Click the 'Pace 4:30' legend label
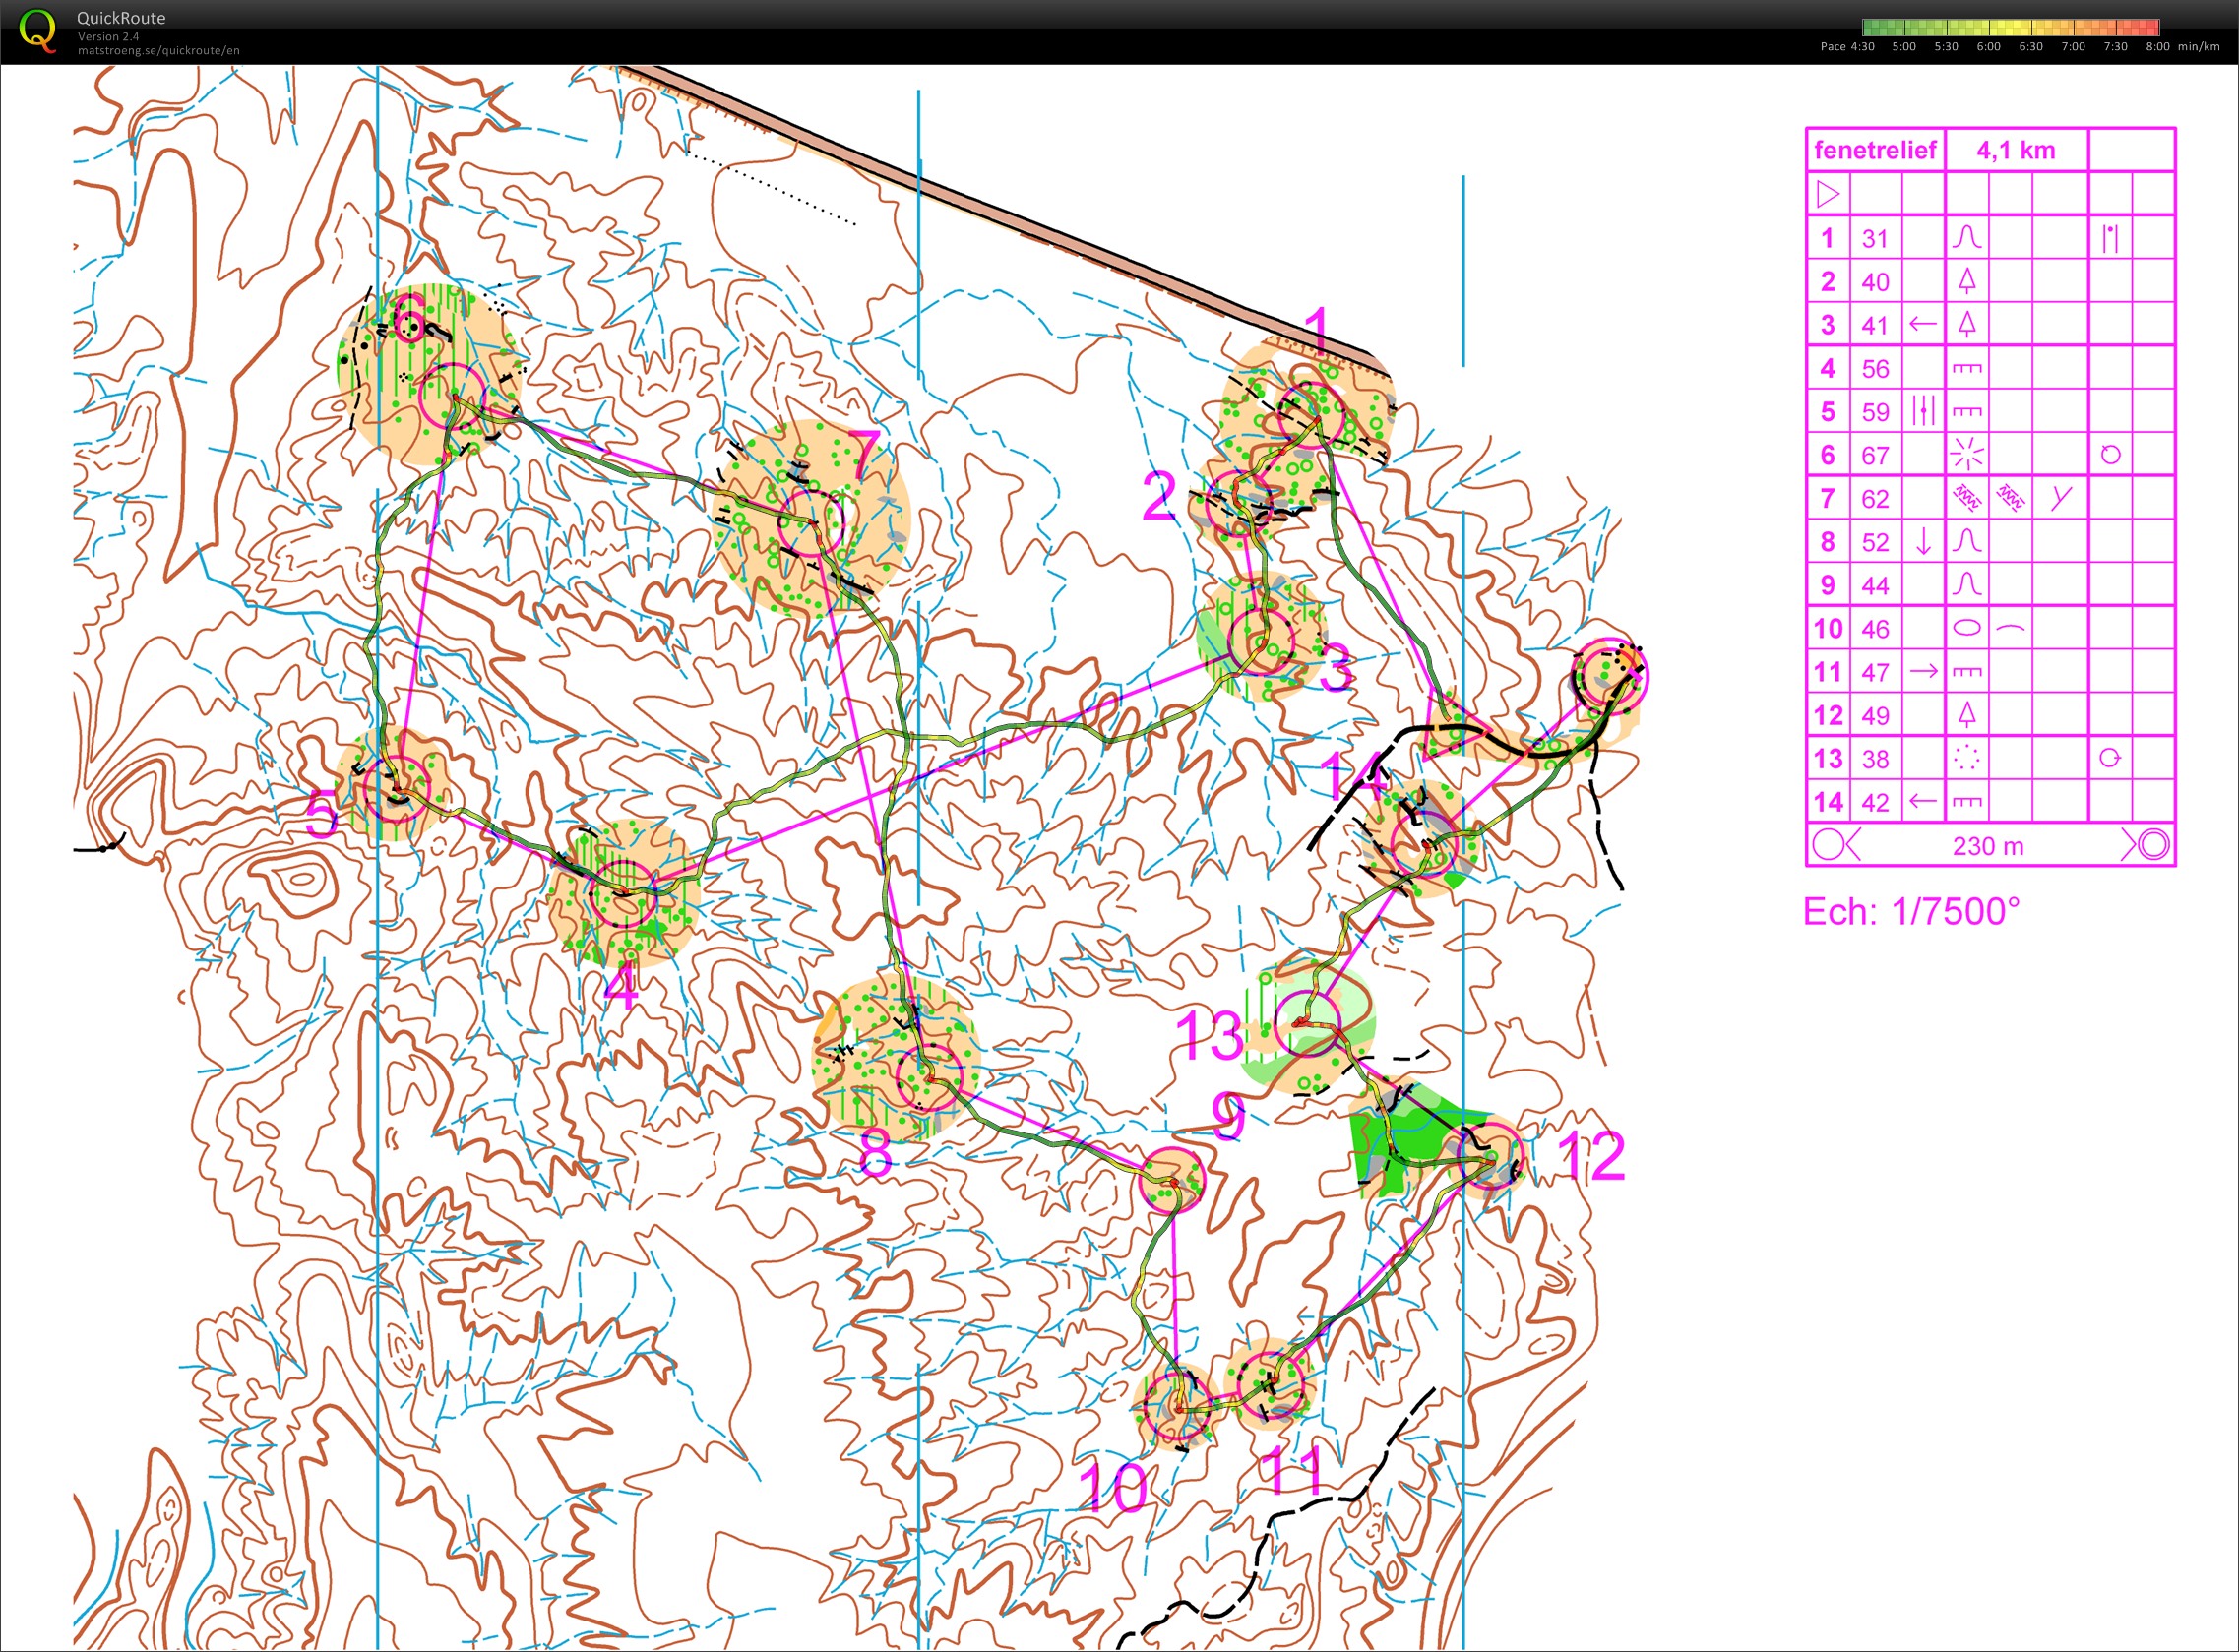2239x1652 pixels. 1847,46
